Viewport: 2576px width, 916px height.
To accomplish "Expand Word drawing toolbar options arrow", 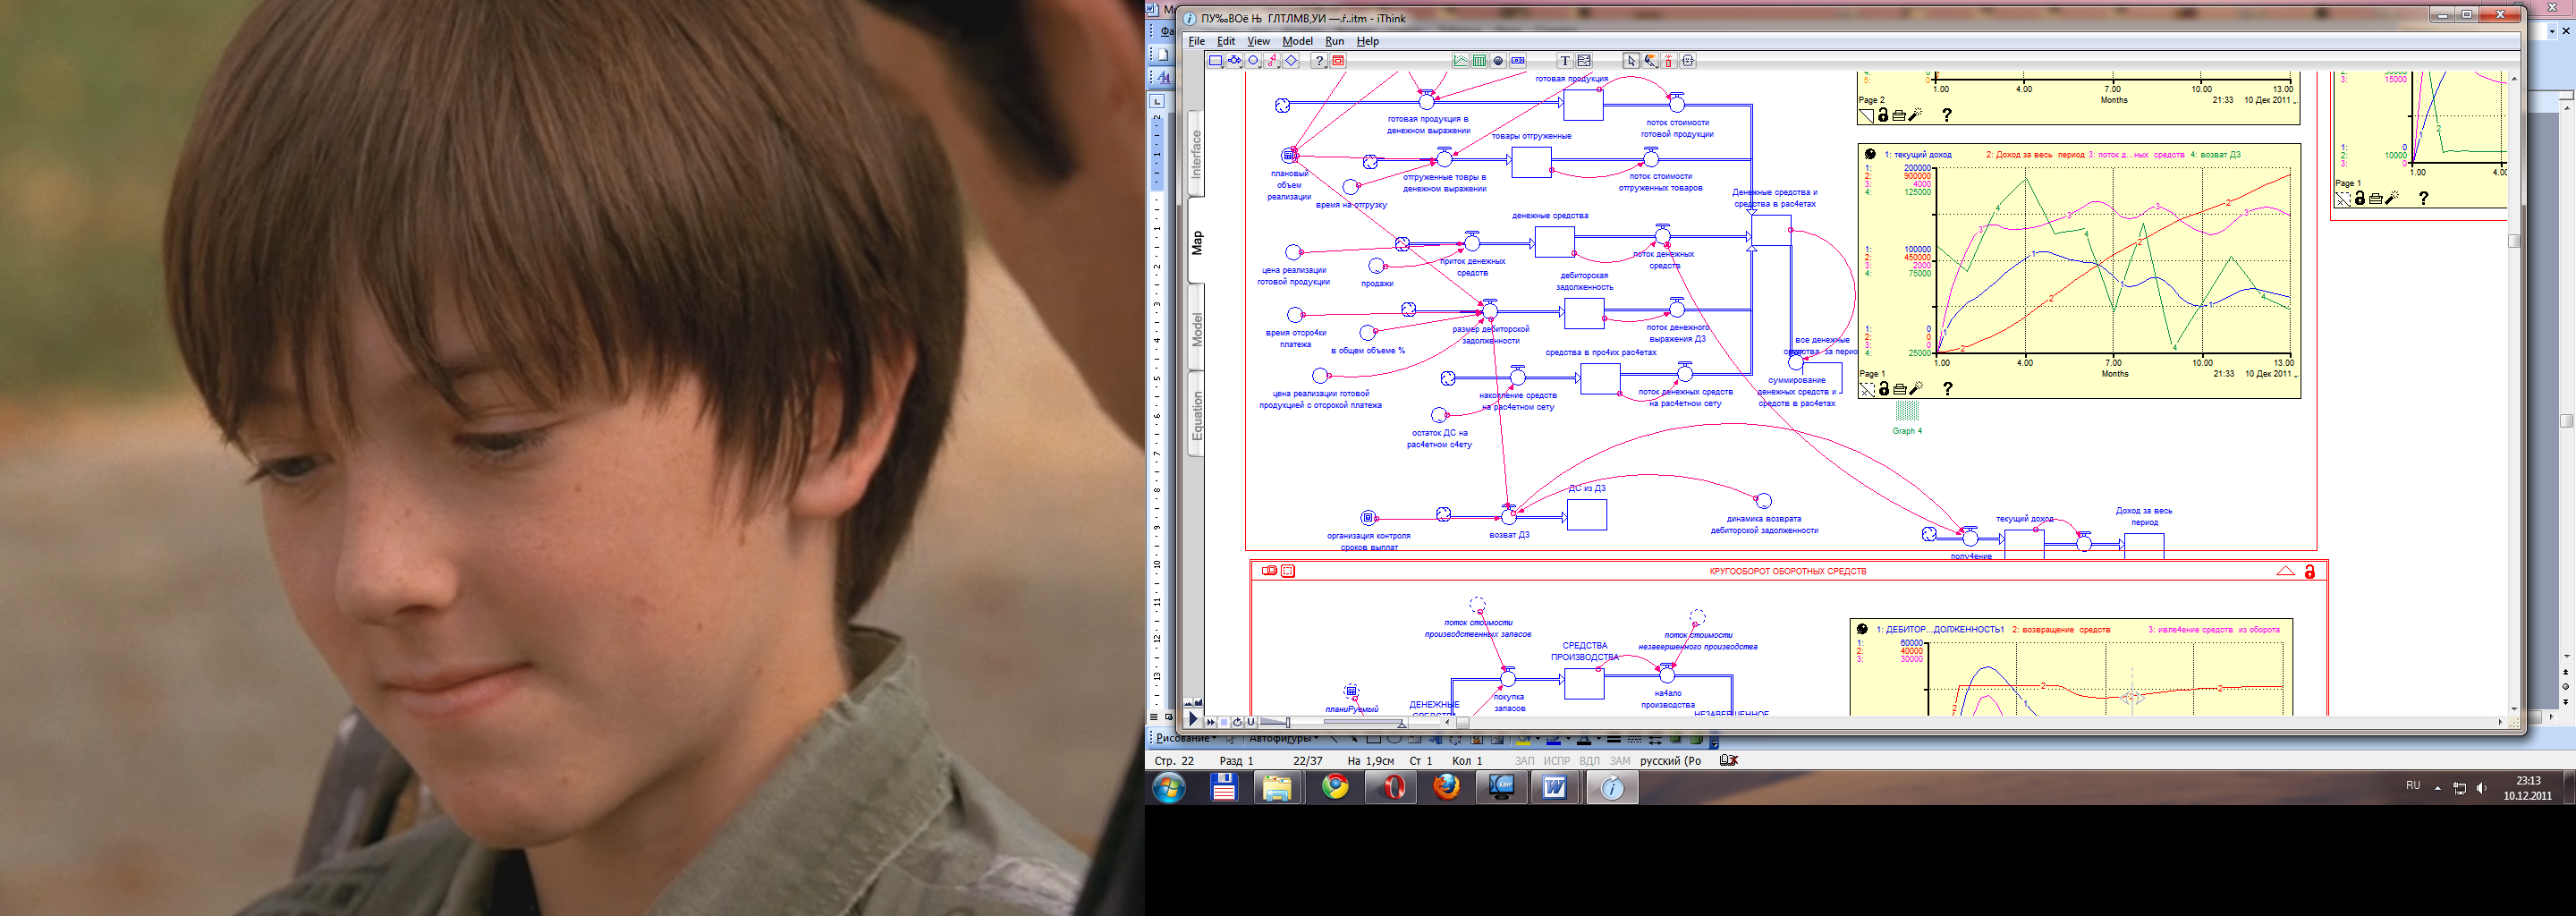I will 1715,743.
